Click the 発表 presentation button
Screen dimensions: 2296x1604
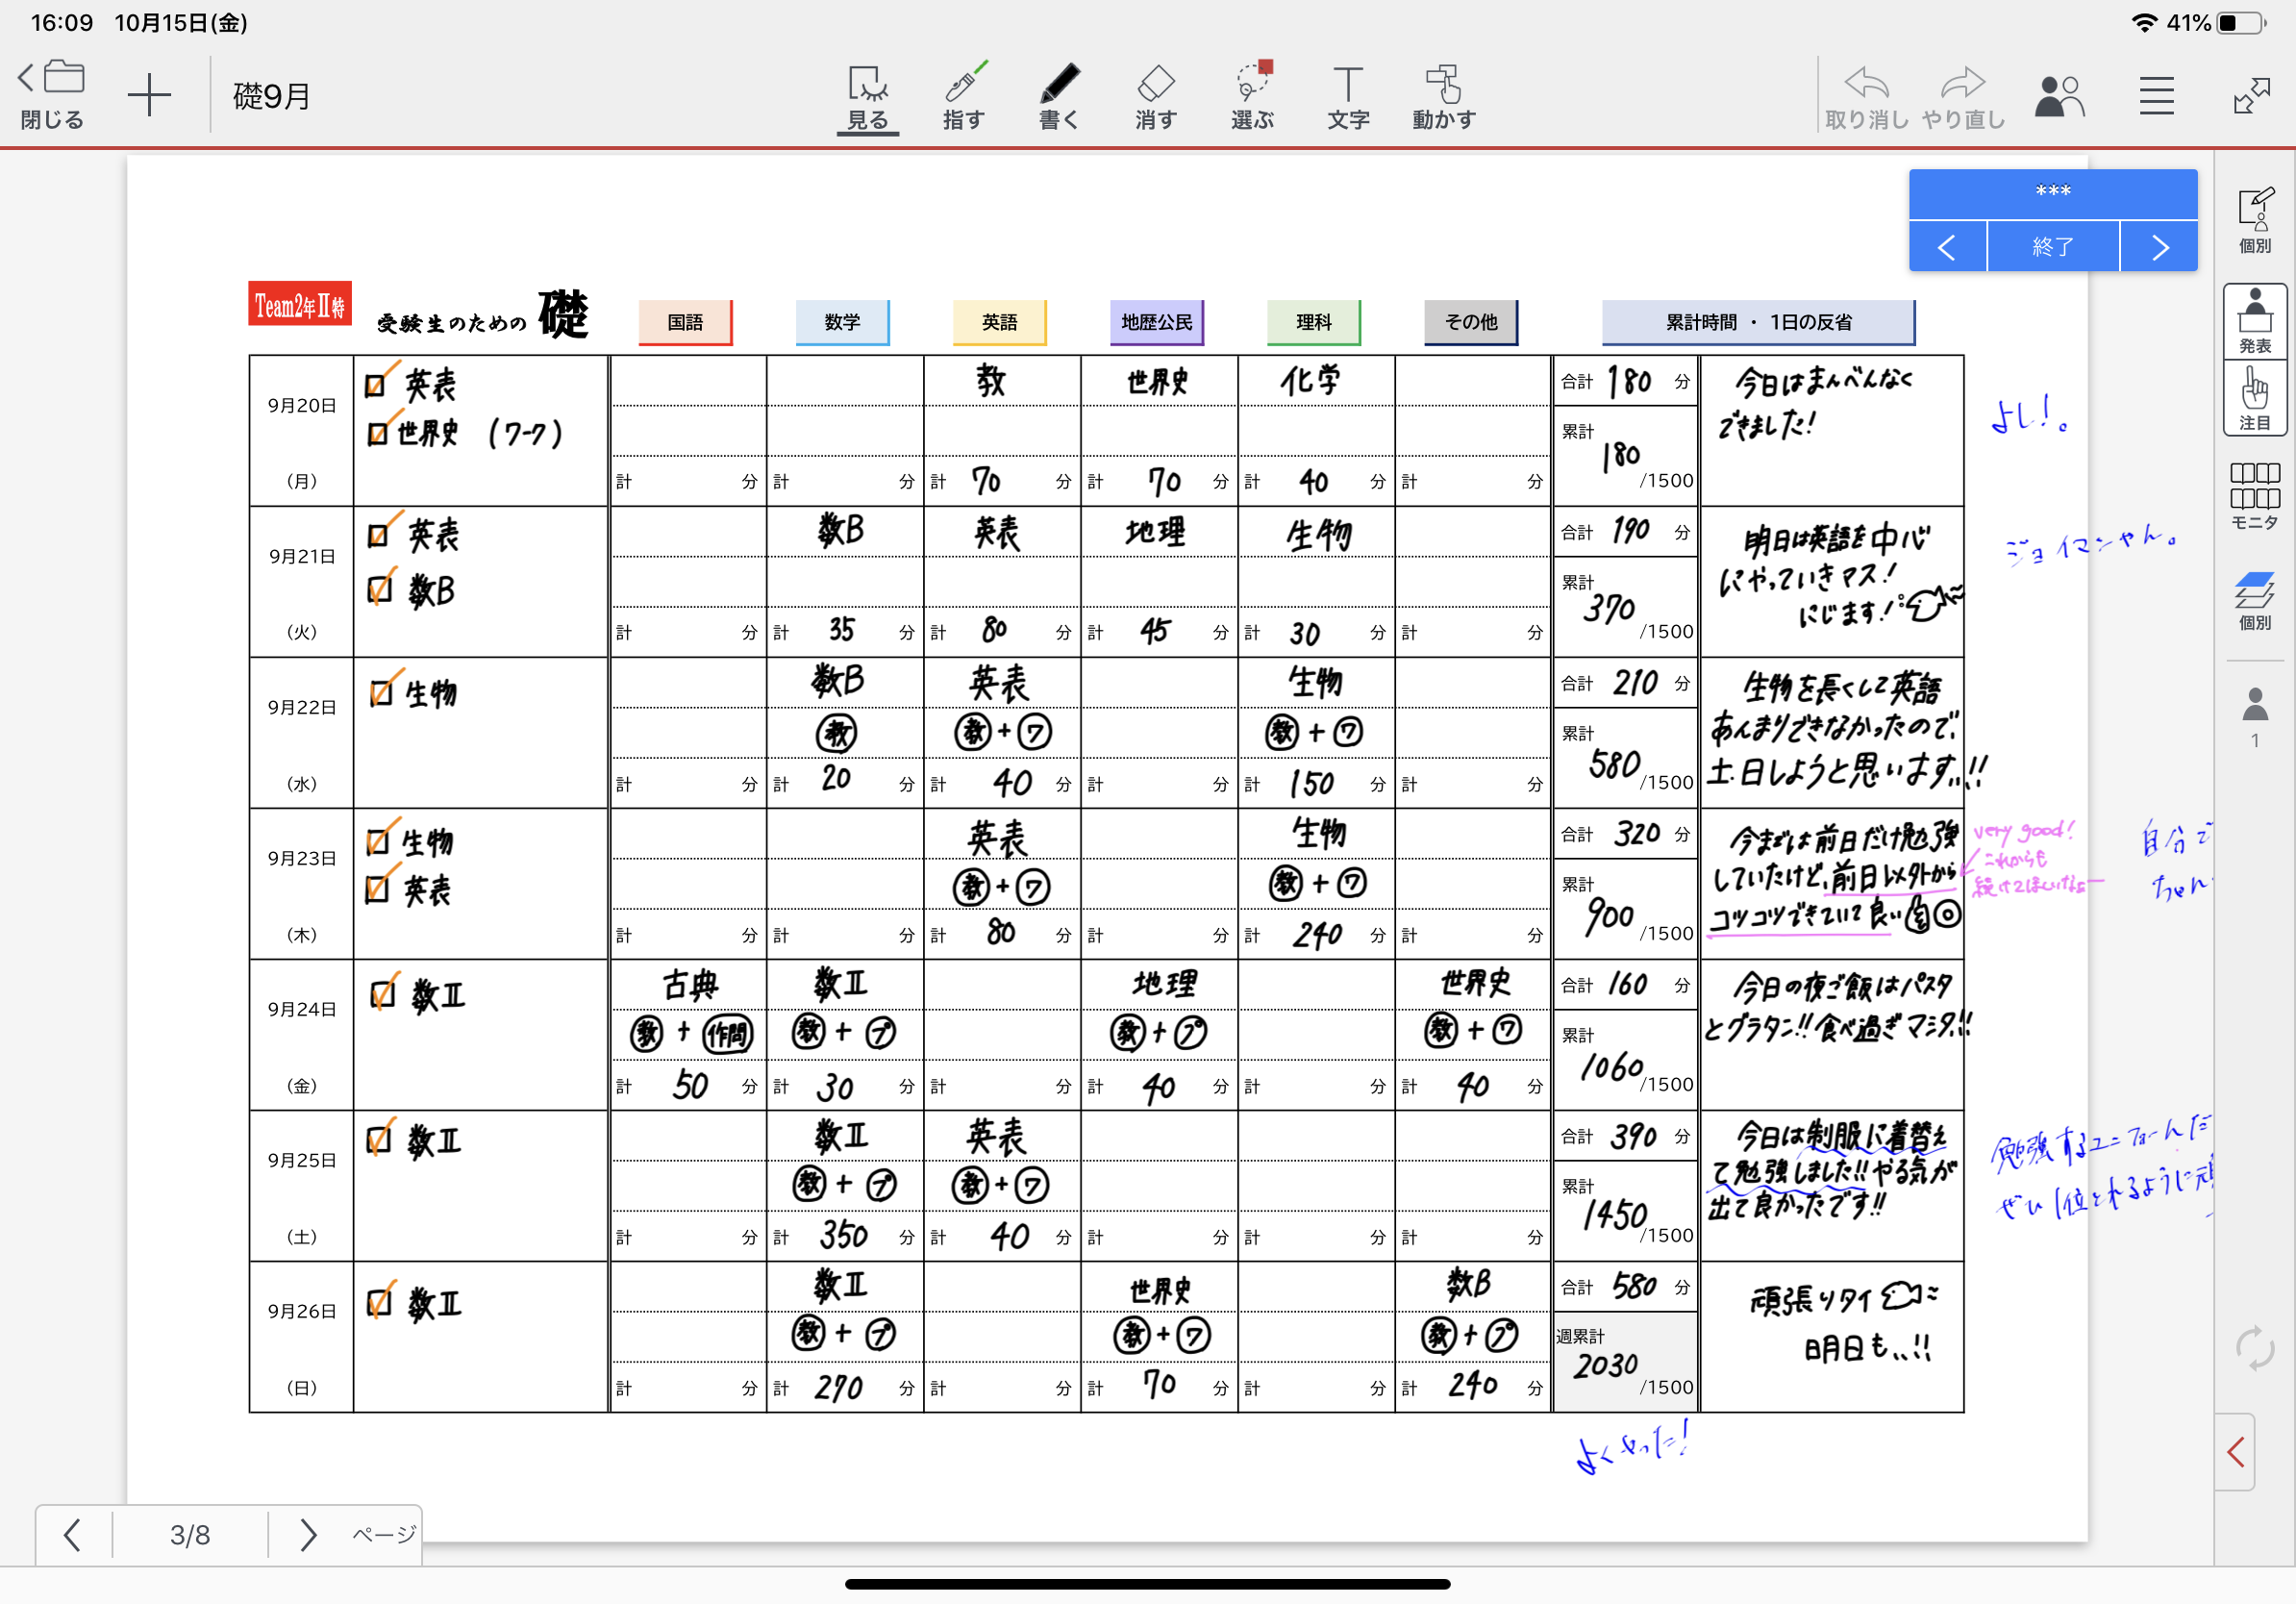tap(2254, 321)
